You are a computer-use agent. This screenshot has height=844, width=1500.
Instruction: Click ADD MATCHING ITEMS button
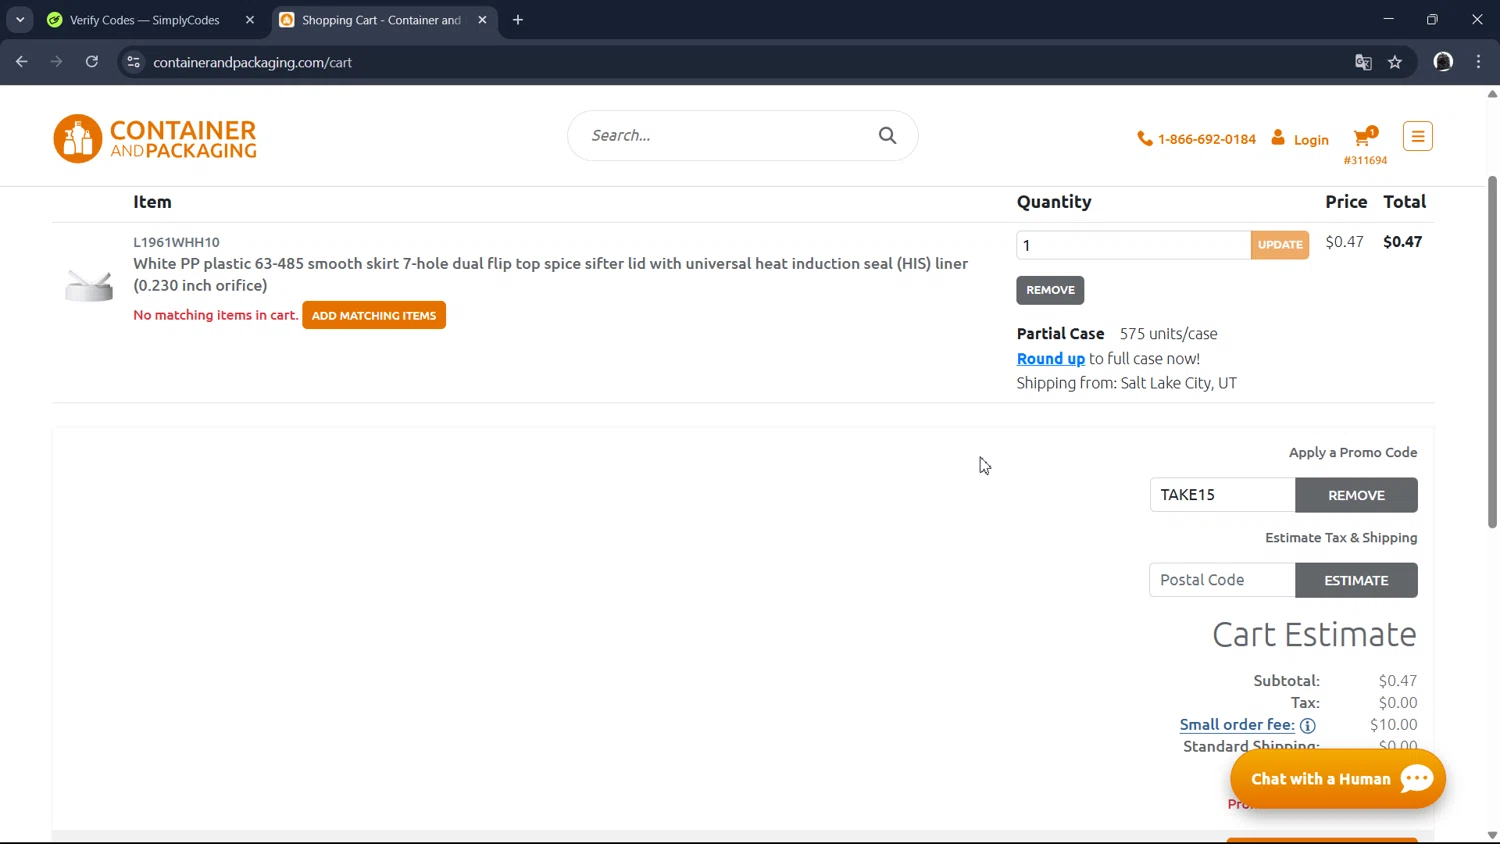click(x=374, y=315)
